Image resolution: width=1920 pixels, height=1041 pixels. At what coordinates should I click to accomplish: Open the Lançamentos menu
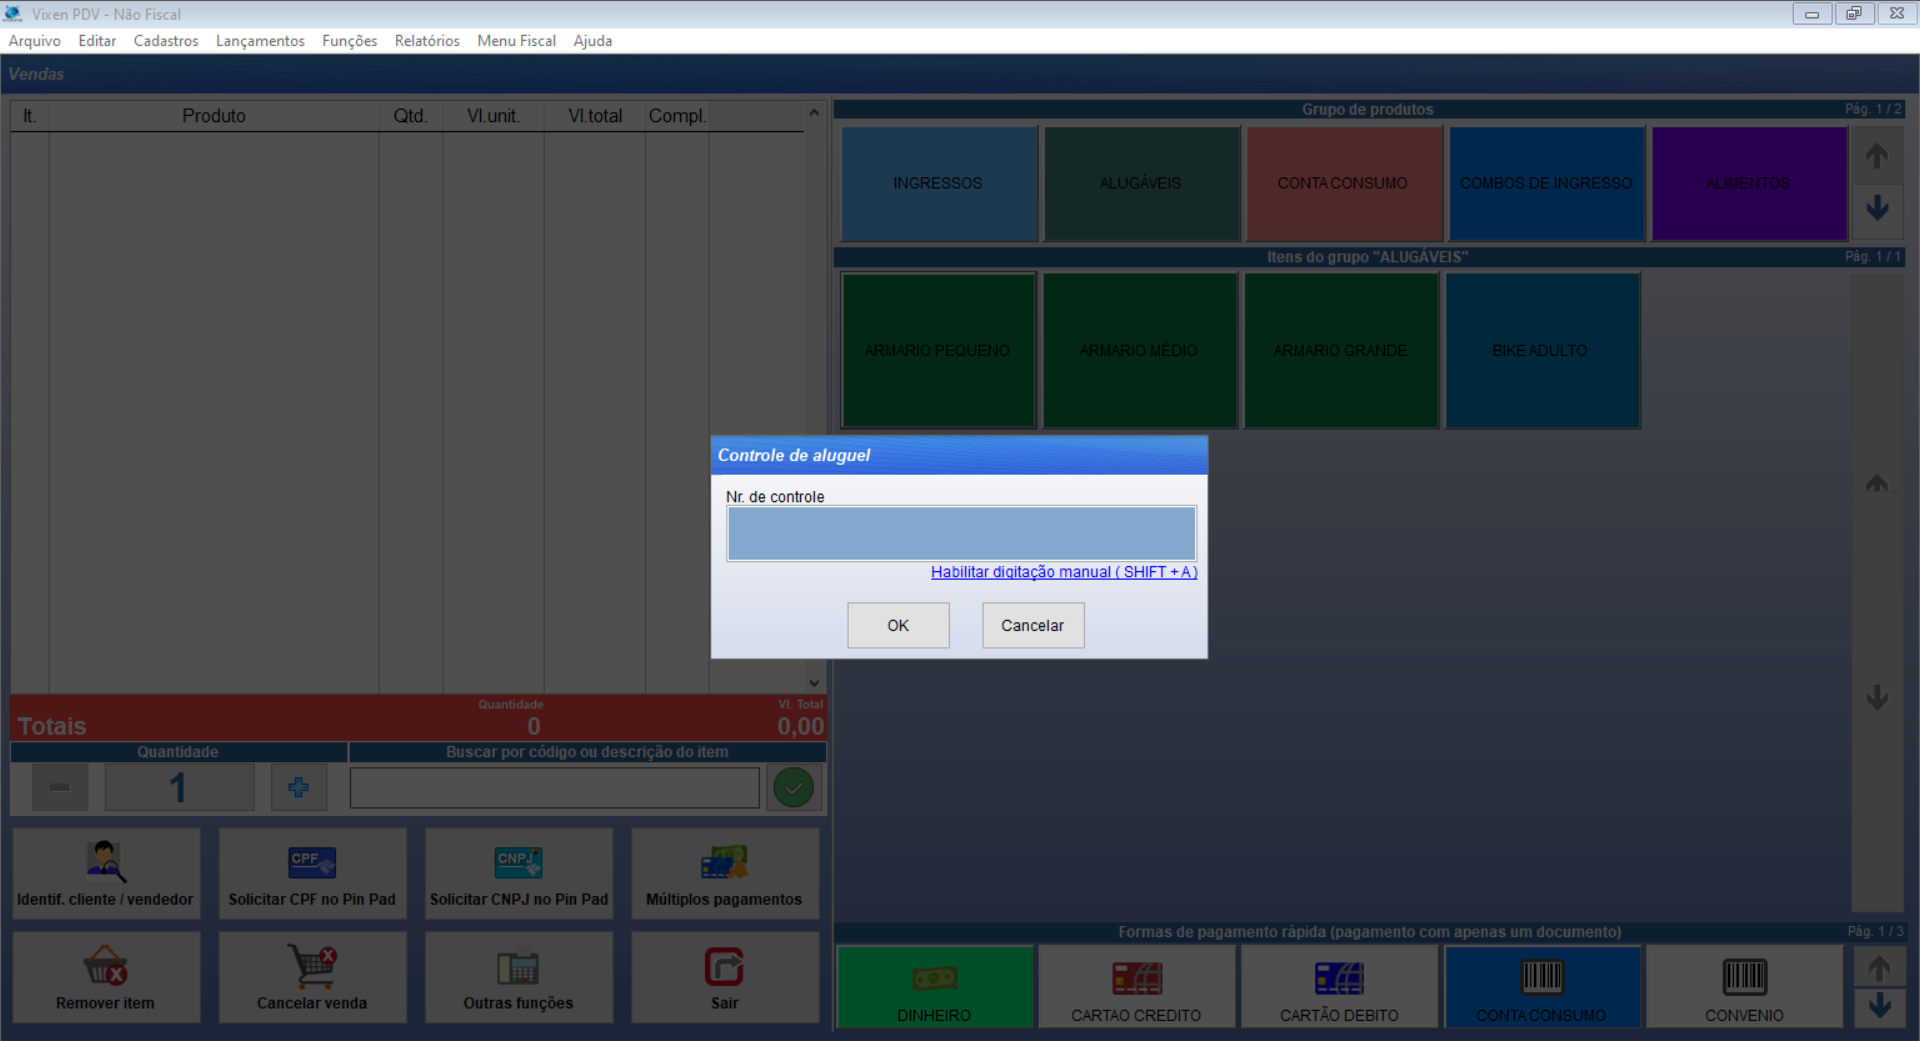(x=260, y=41)
